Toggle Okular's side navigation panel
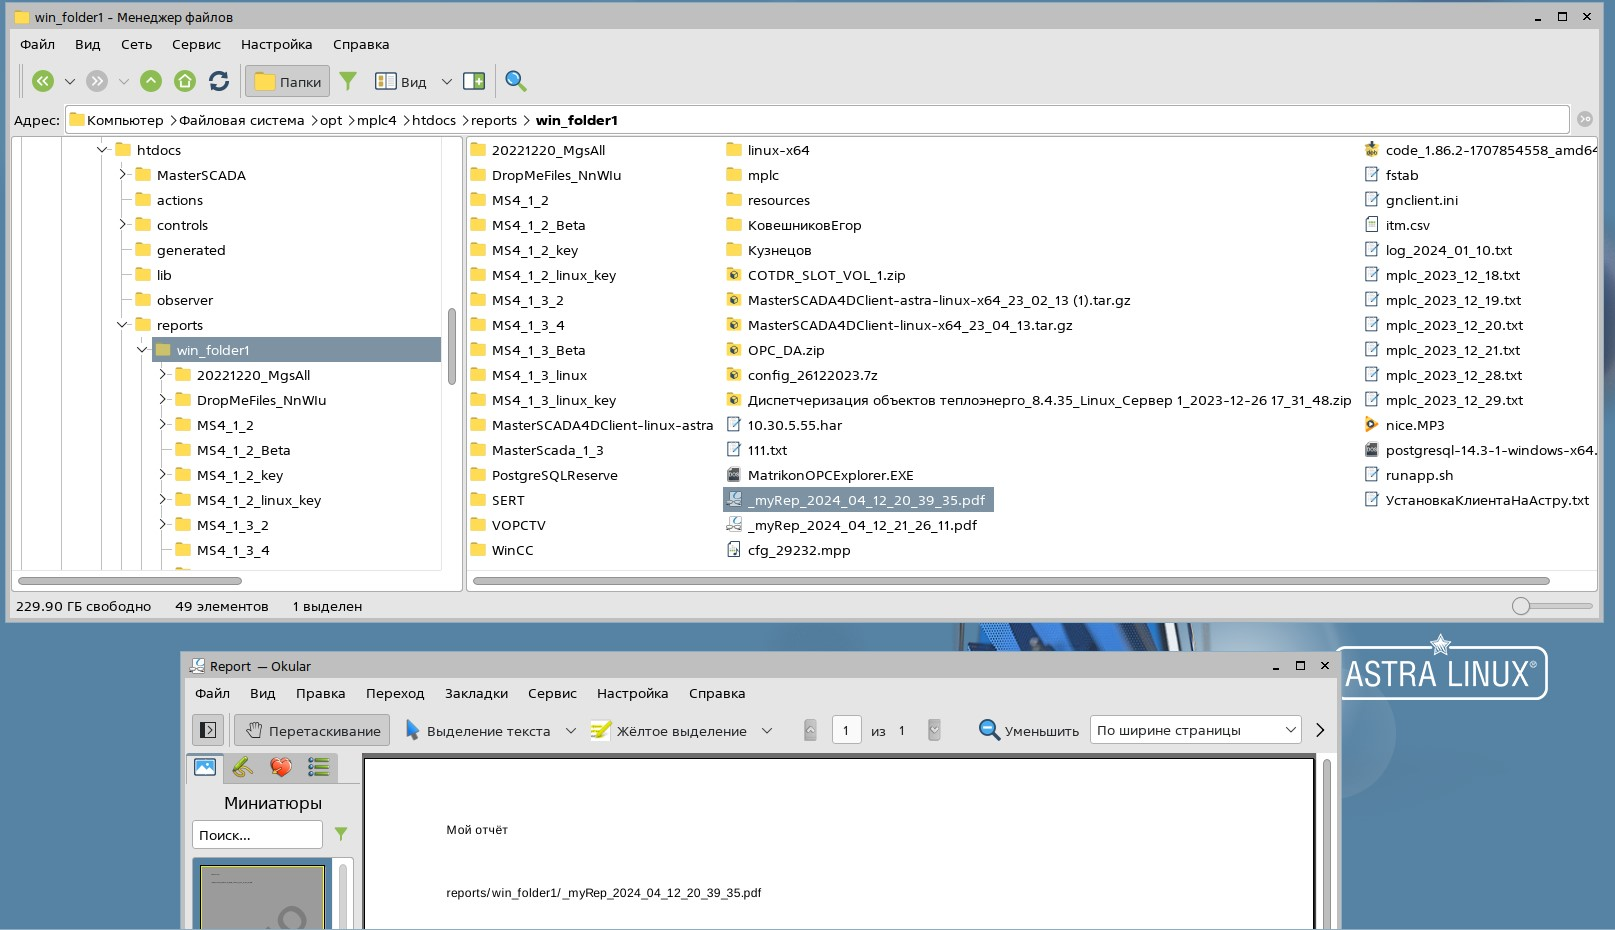This screenshot has height=930, width=1615. (208, 731)
